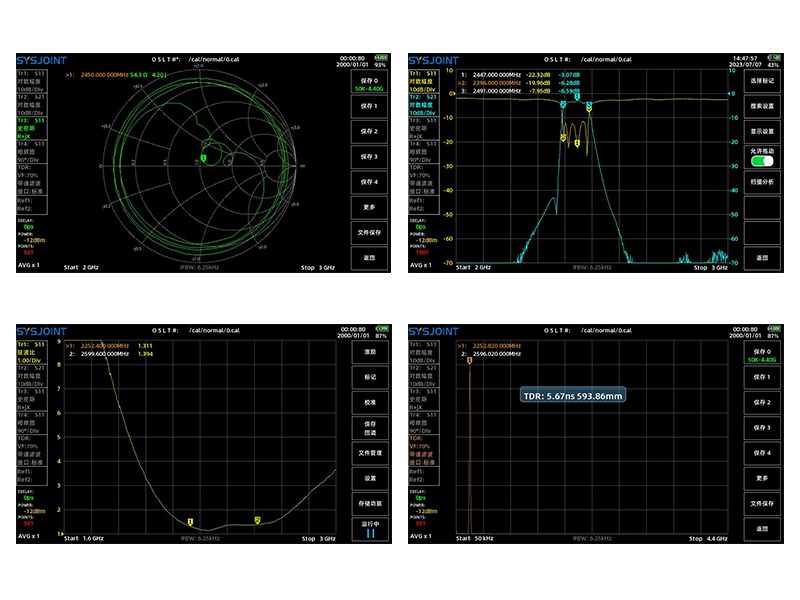Select marker 2 flag on the VSWR curve
This screenshot has width=800, height=600.
[255, 518]
